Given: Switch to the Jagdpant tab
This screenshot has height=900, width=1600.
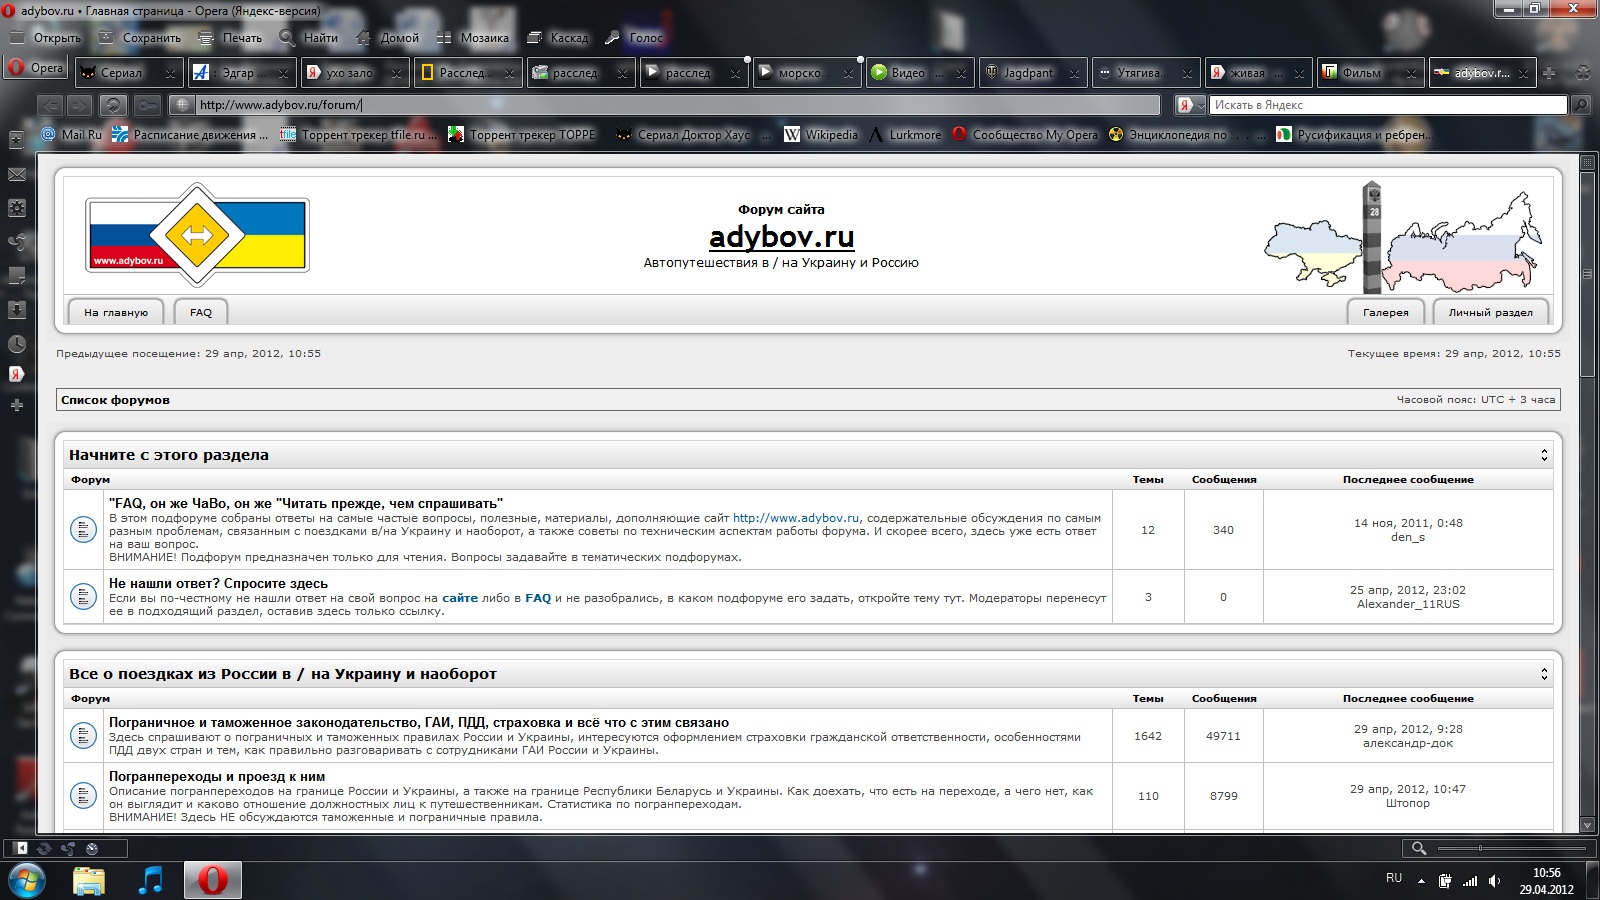Looking at the screenshot, I should coord(1028,73).
